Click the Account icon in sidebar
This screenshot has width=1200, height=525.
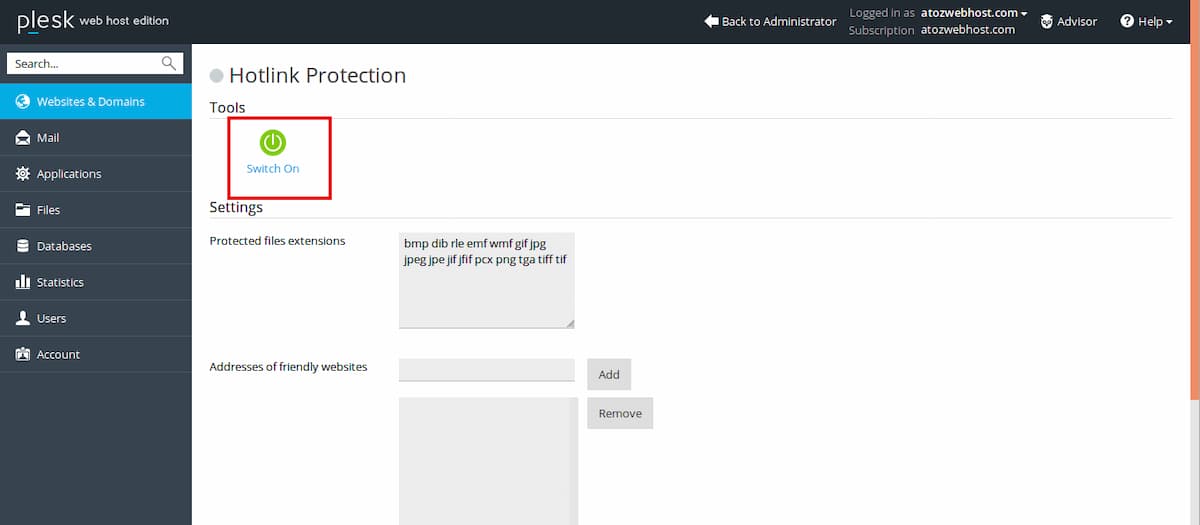(22, 354)
